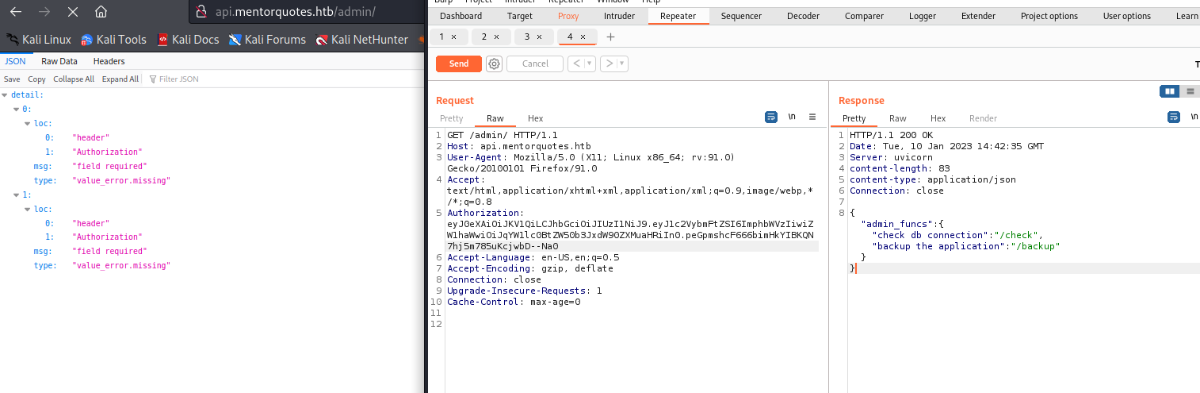Switch Response view to Hex
Screen dimensions: 1200x393
937,118
